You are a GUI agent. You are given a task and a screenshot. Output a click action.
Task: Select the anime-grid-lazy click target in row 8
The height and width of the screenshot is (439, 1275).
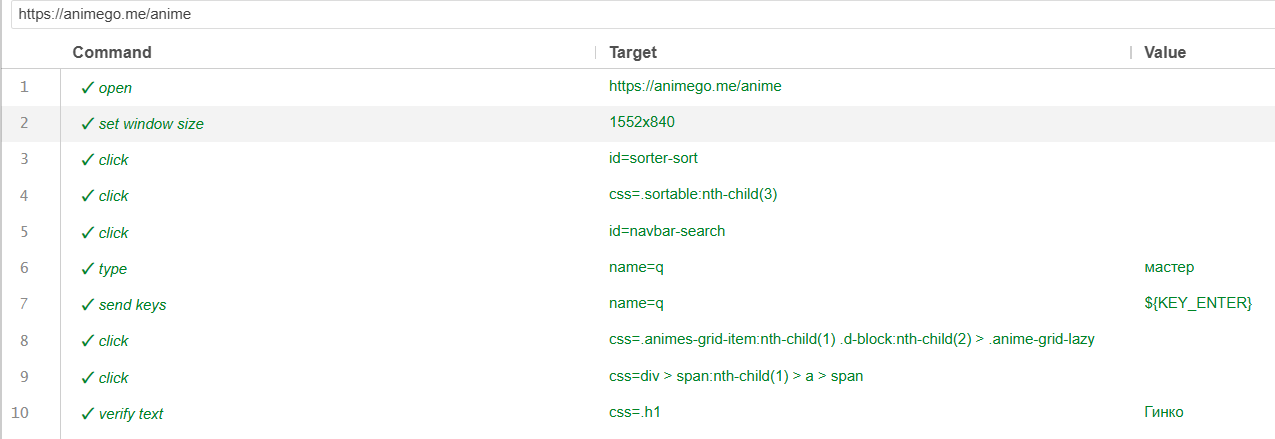[852, 339]
